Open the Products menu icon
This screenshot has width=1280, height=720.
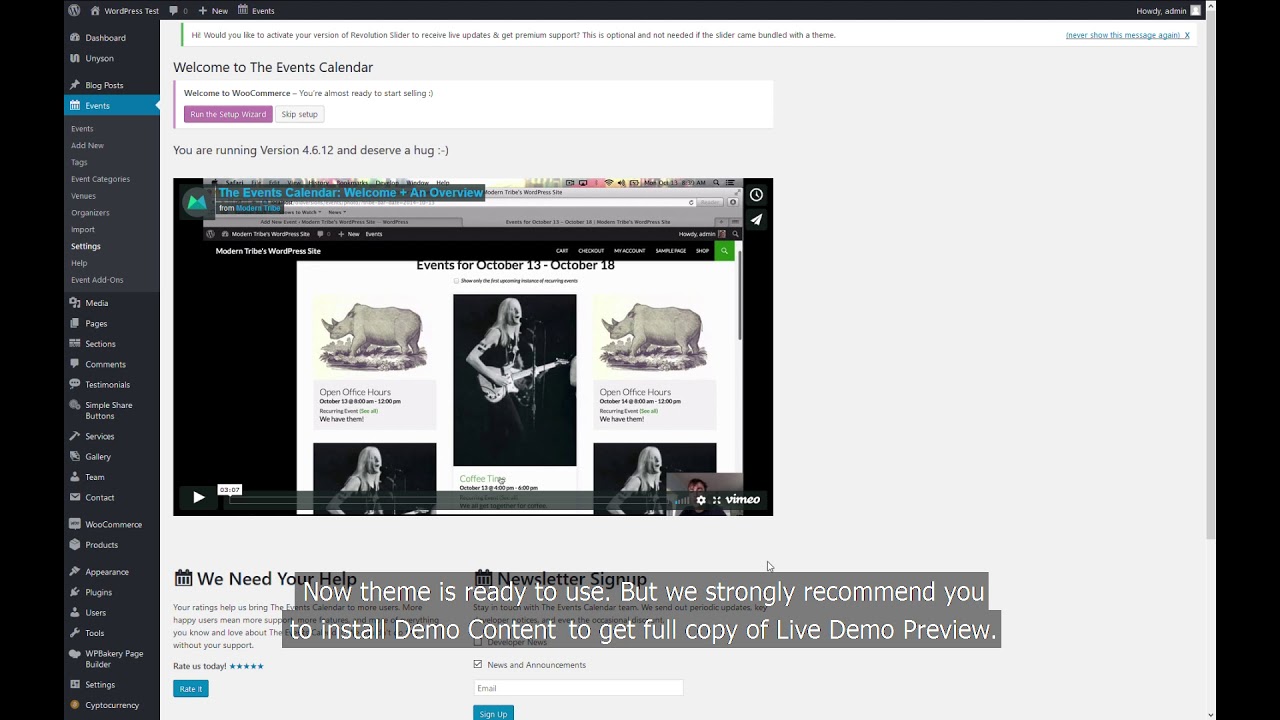[75, 544]
